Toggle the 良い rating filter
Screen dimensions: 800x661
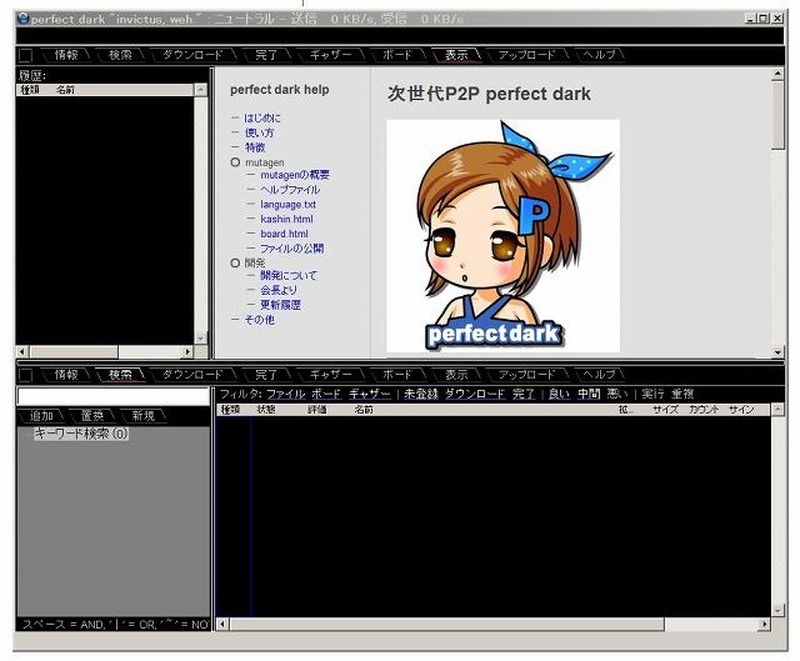pyautogui.click(x=558, y=394)
